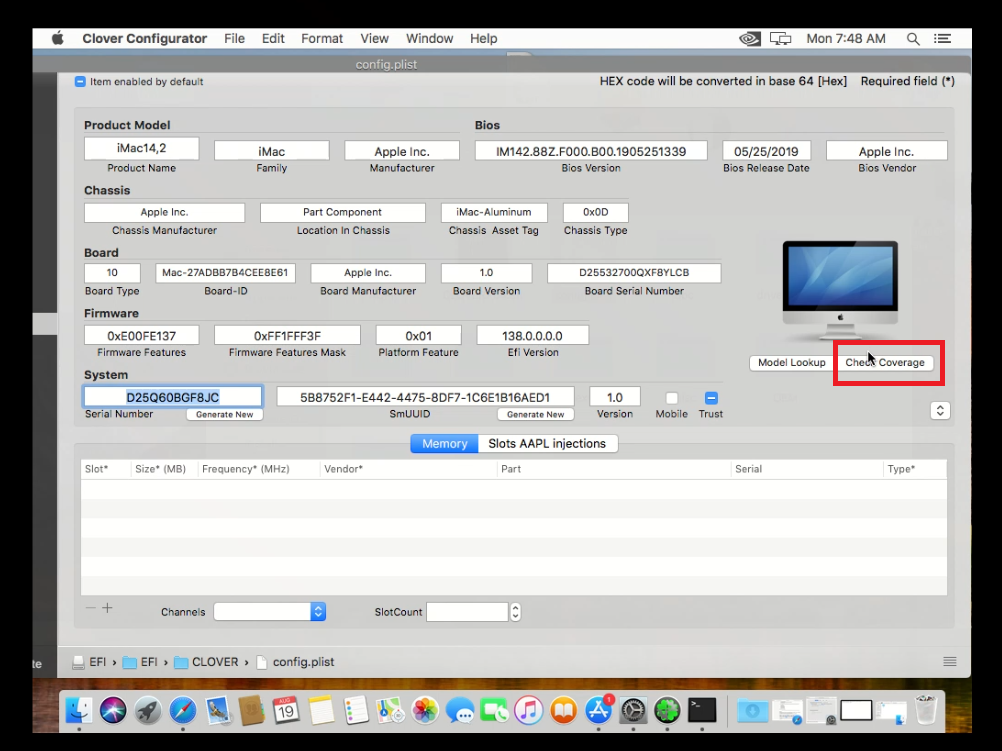Open Clover Configurator app menu
The image size is (1002, 751).
point(144,38)
